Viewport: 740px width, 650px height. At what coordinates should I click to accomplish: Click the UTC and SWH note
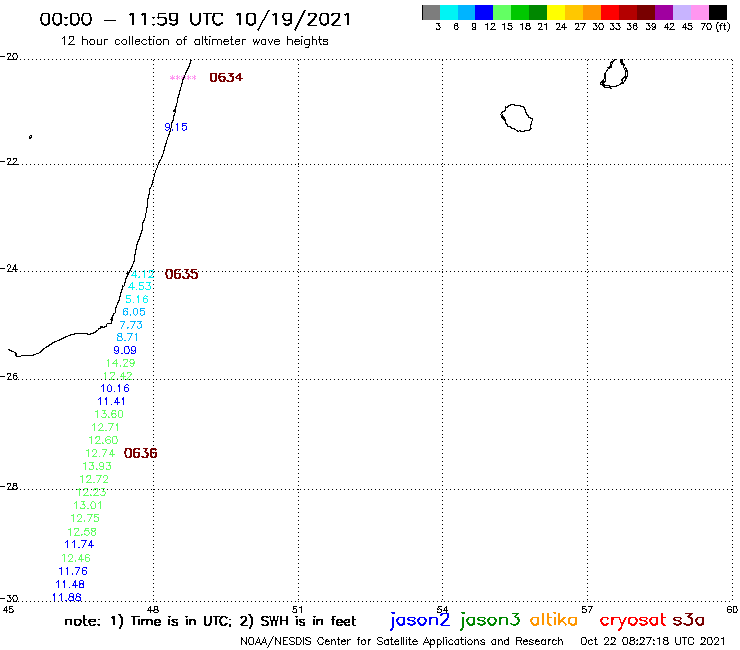pos(210,621)
